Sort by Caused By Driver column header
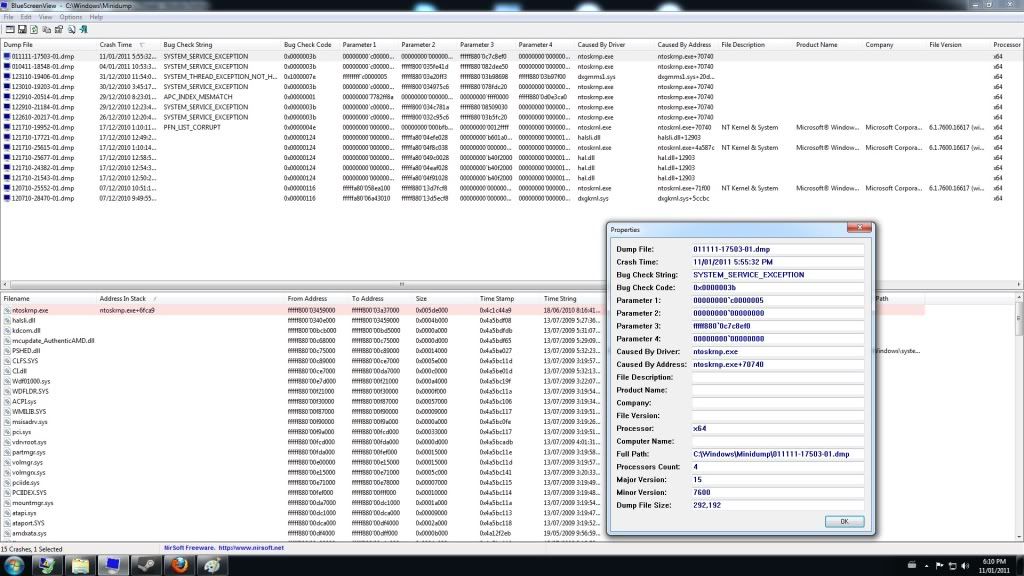Viewport: 1024px width, 576px height. [614, 44]
